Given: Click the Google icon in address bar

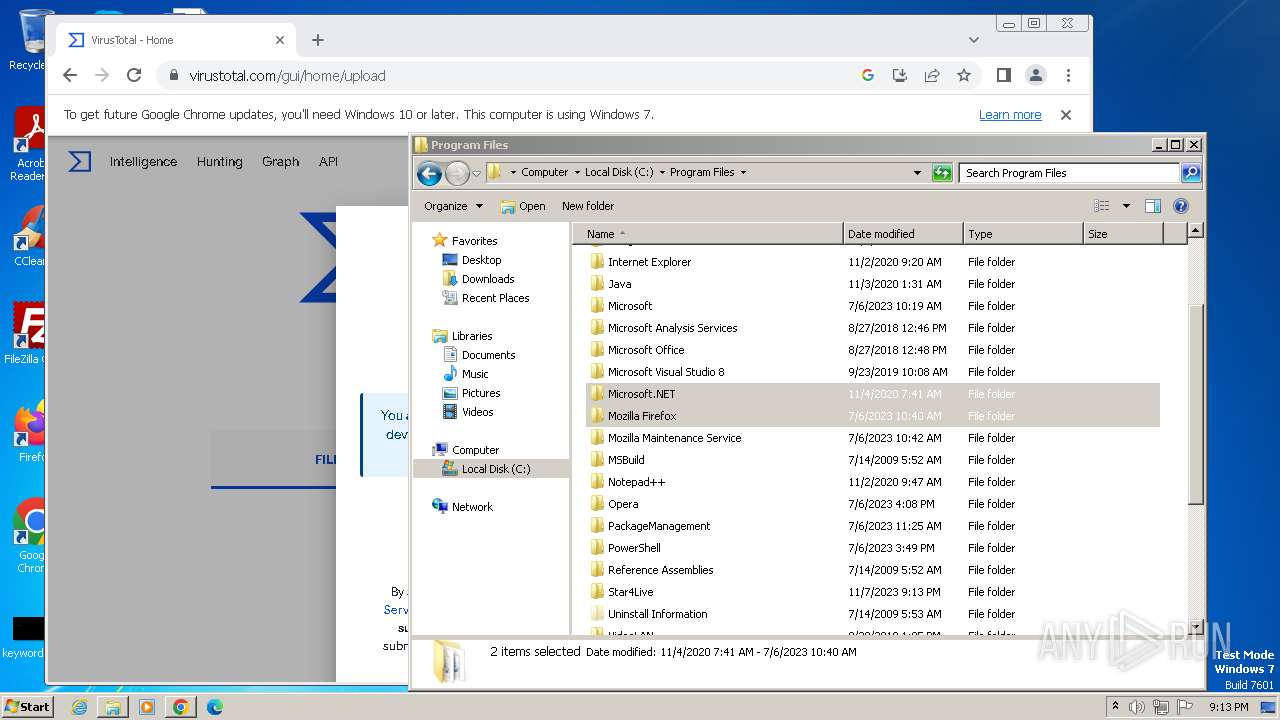Looking at the screenshot, I should point(868,75).
